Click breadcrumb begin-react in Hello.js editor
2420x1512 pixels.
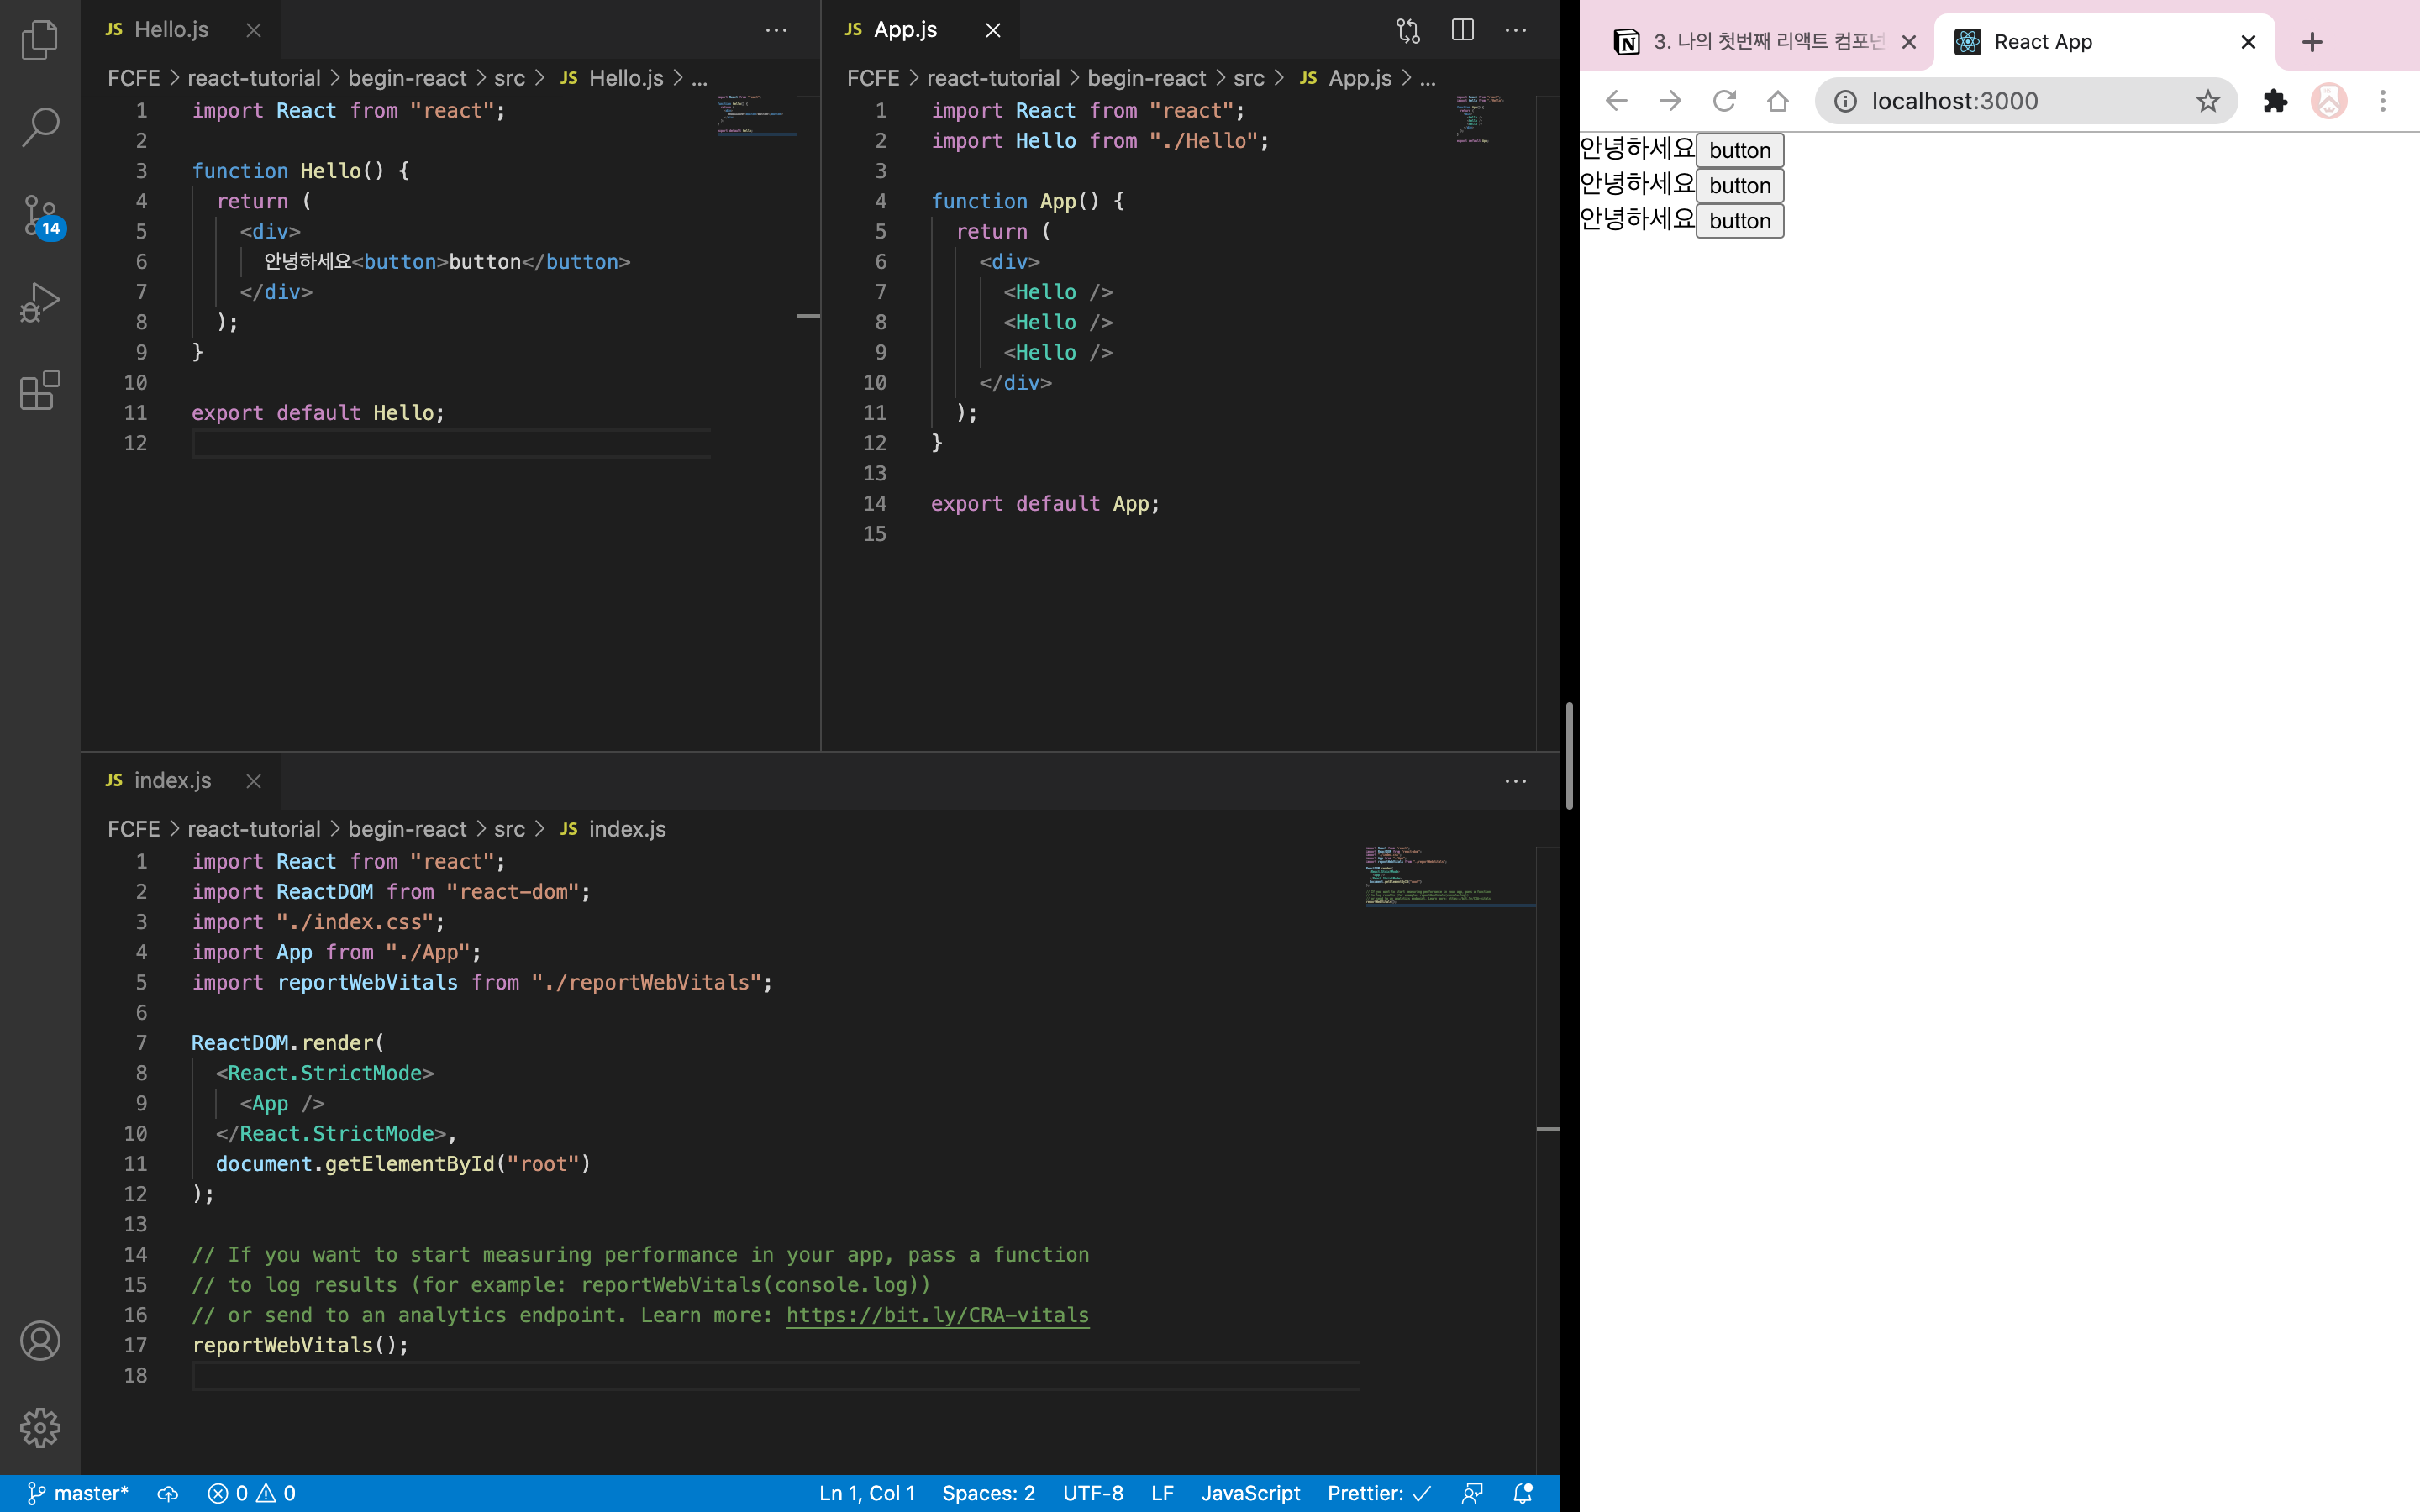[407, 78]
